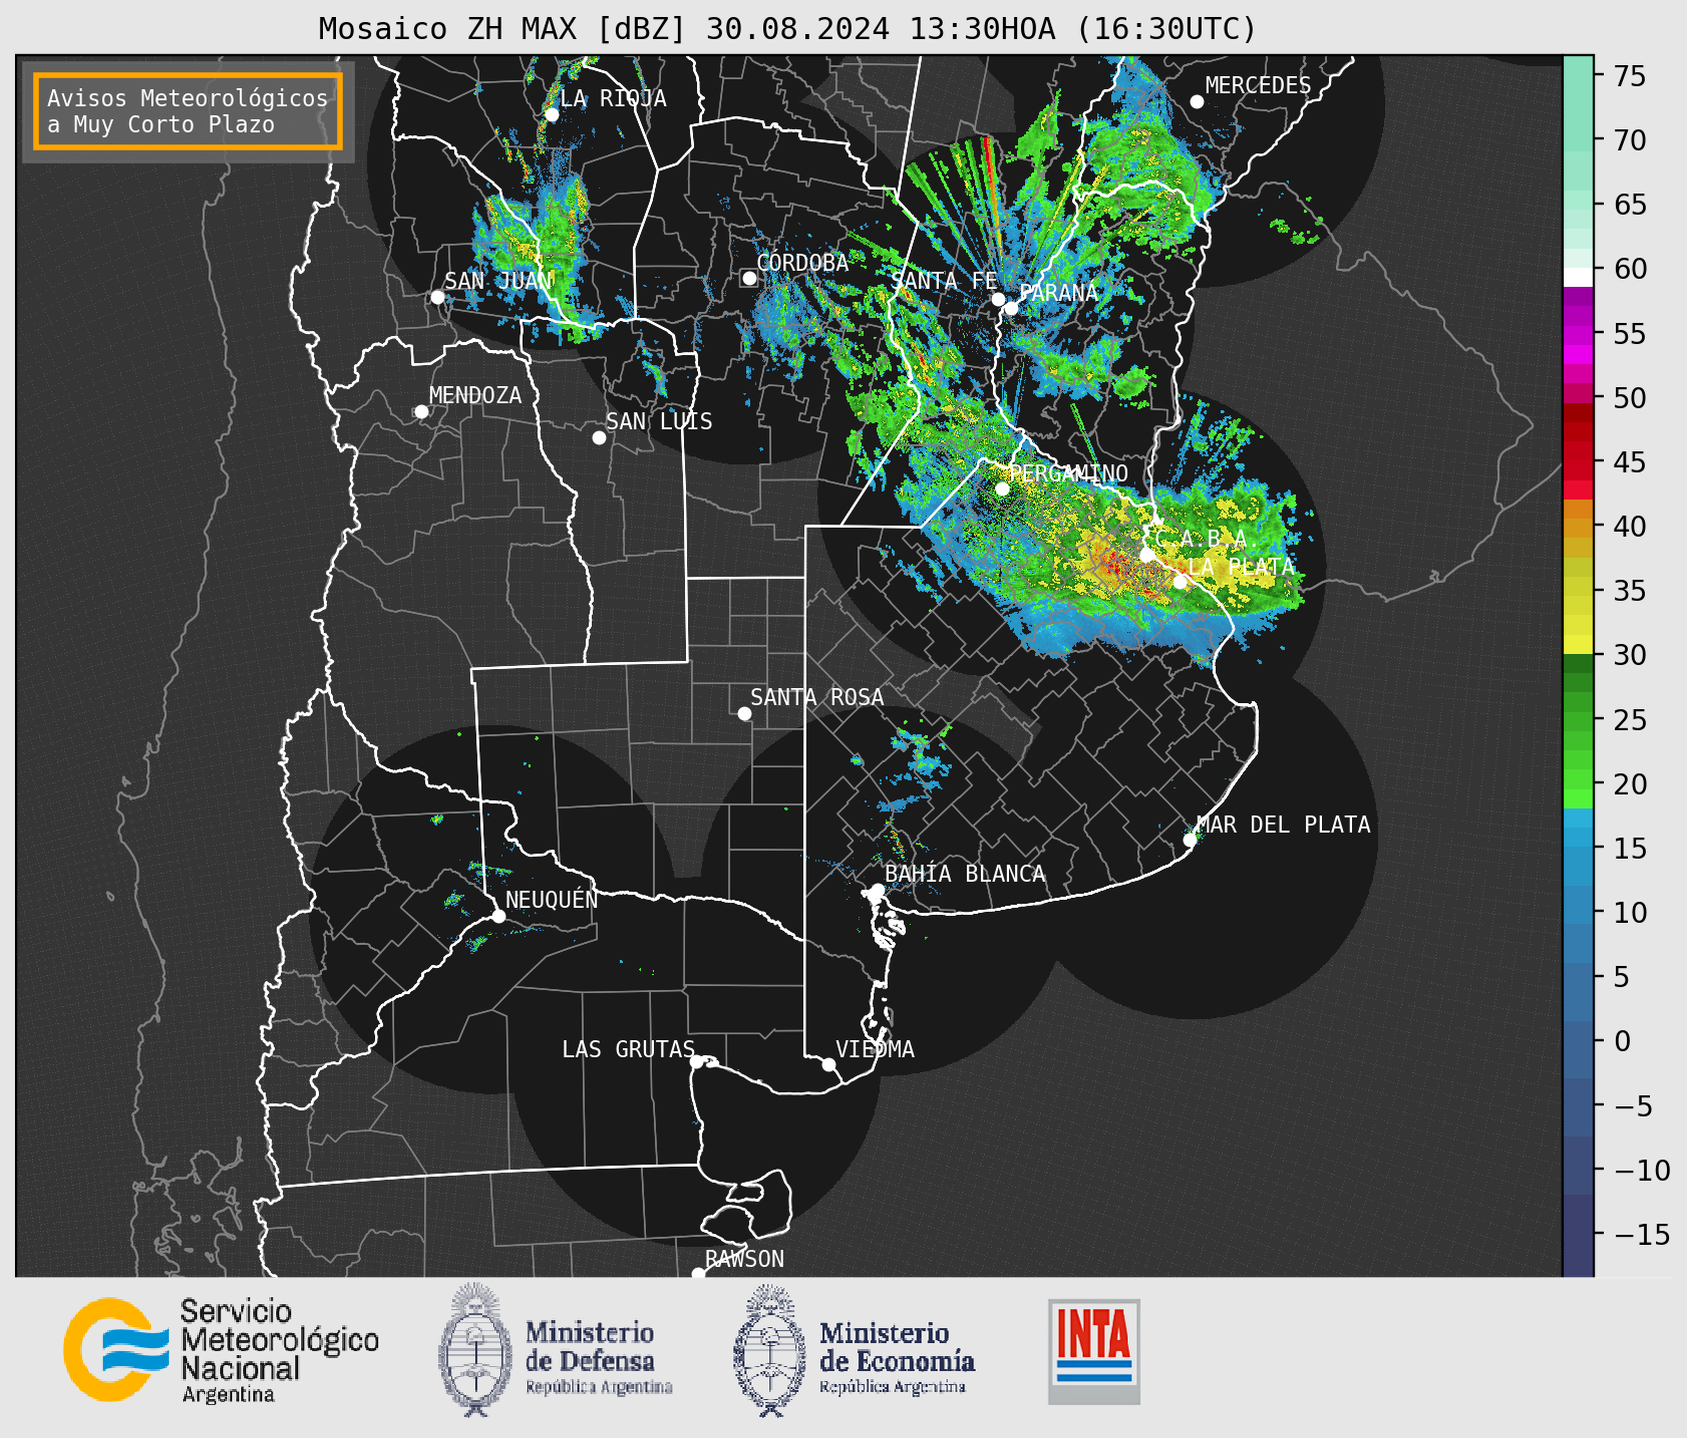Click the Avisos Meteorológicos a Muy Corto Plazo box
The image size is (1687, 1438).
[188, 111]
